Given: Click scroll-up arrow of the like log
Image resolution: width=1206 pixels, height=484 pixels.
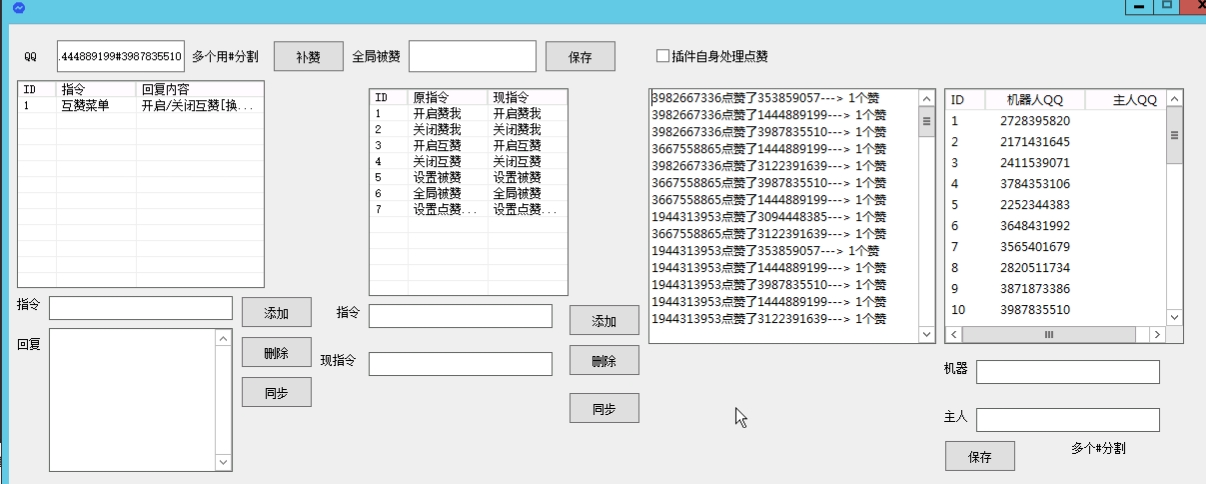Looking at the screenshot, I should (926, 99).
